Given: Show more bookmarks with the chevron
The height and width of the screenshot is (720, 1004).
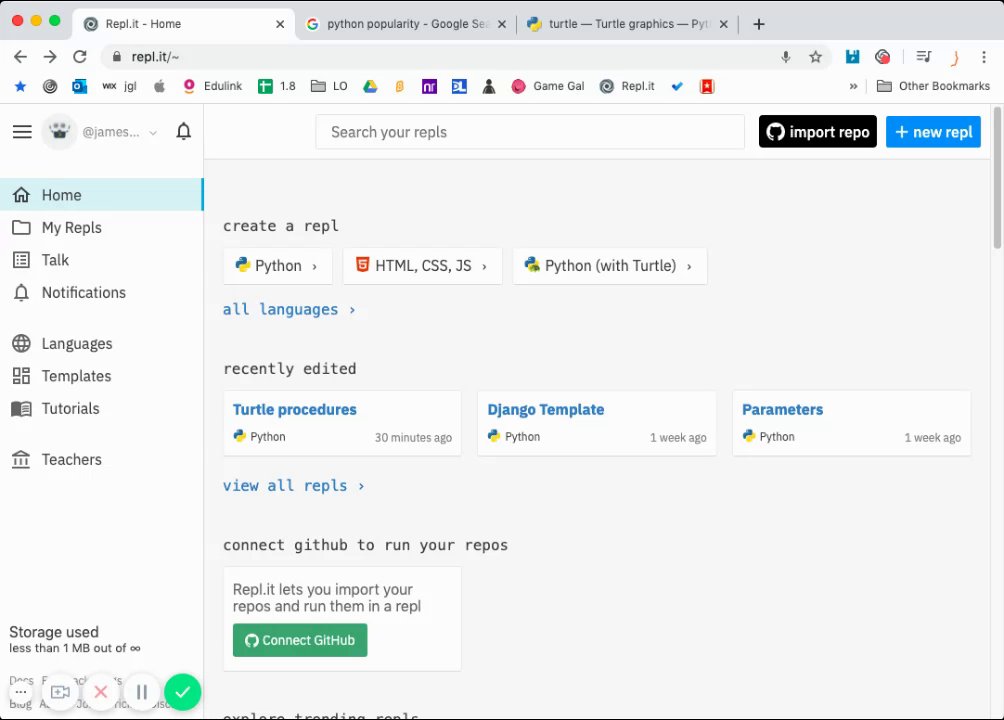Looking at the screenshot, I should coord(853,86).
